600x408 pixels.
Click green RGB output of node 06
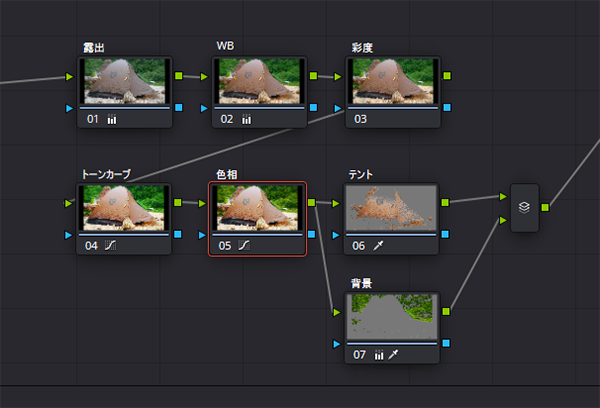445,202
